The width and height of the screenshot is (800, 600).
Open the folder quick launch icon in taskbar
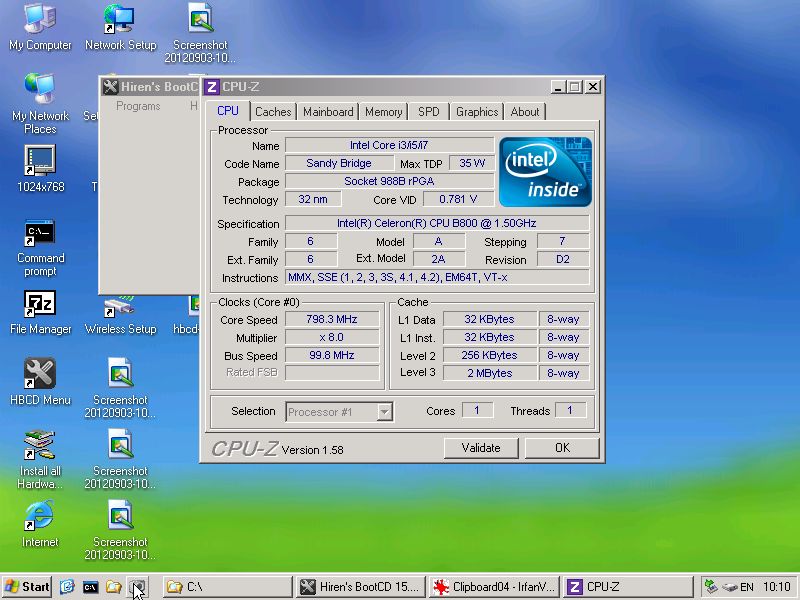tap(114, 587)
